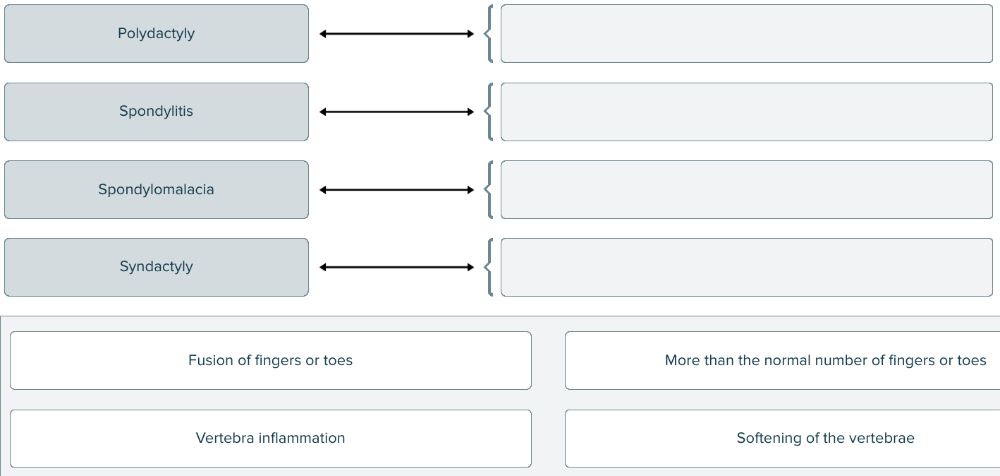Click the double arrow beside Syndactyly
Viewport: 1000px width, 476px height.
pyautogui.click(x=397, y=267)
